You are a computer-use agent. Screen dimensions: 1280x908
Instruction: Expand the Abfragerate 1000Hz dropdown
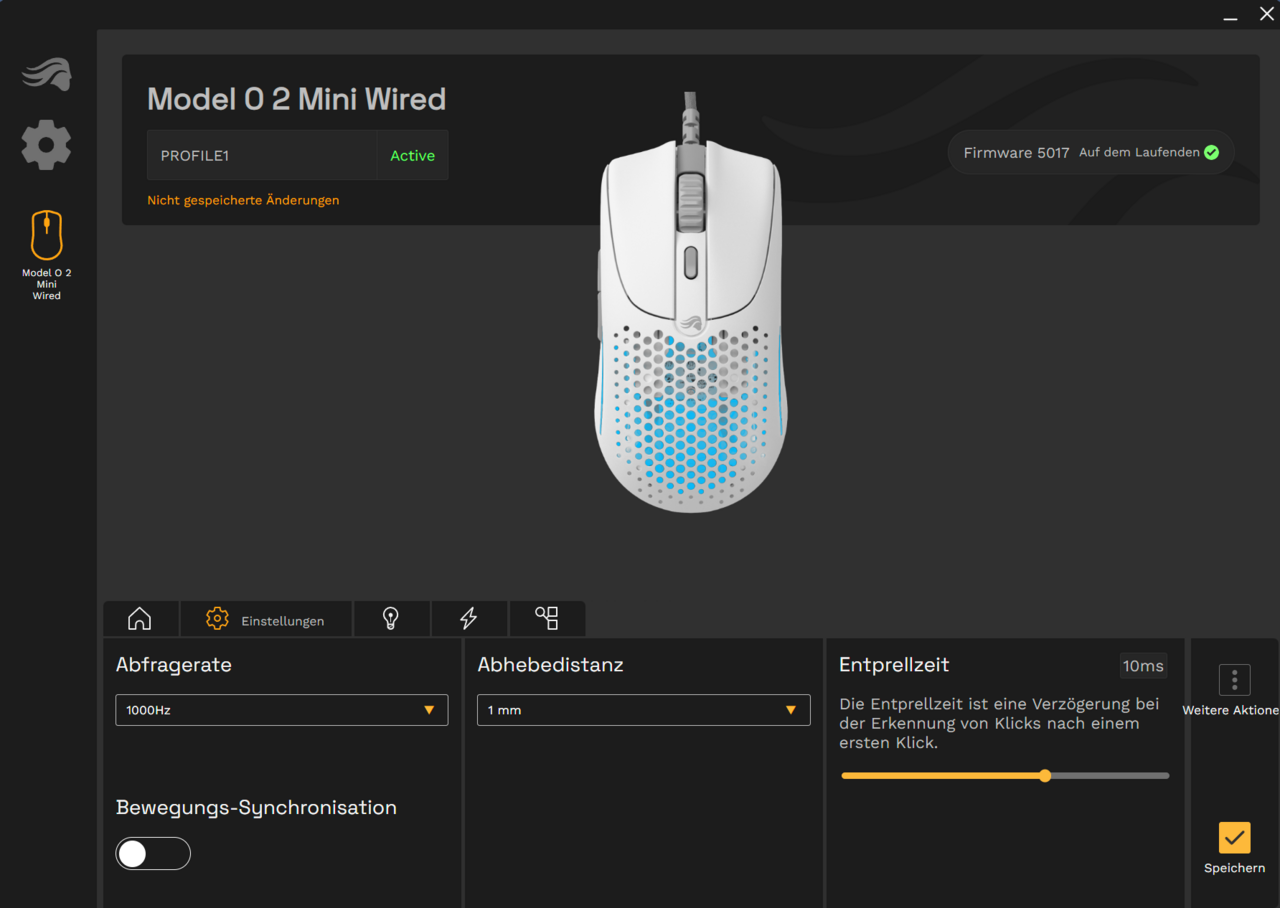(282, 710)
